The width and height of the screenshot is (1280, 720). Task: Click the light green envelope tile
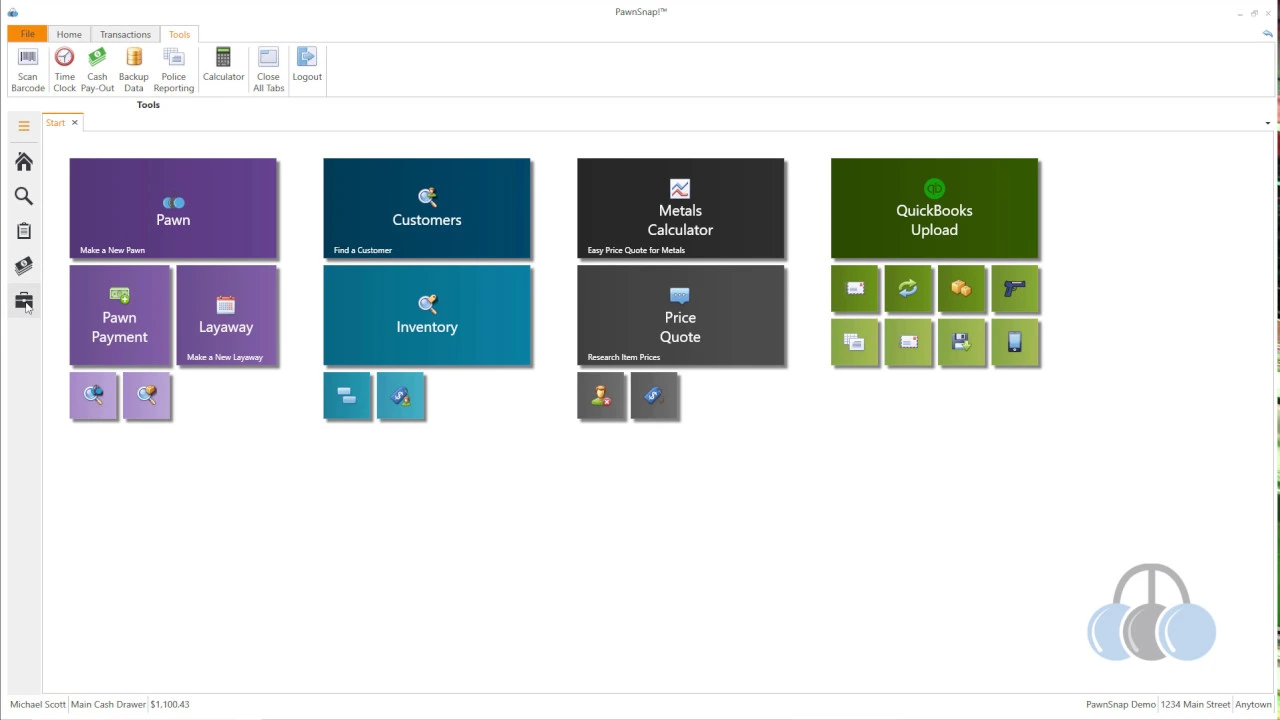coord(908,342)
